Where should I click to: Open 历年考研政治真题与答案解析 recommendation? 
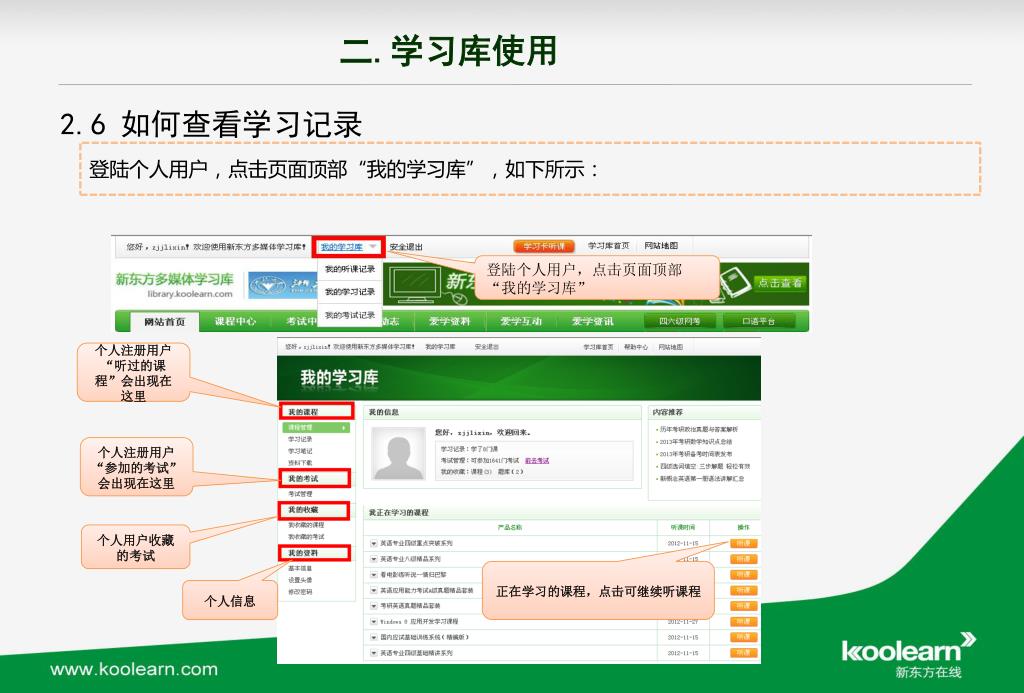pos(697,430)
